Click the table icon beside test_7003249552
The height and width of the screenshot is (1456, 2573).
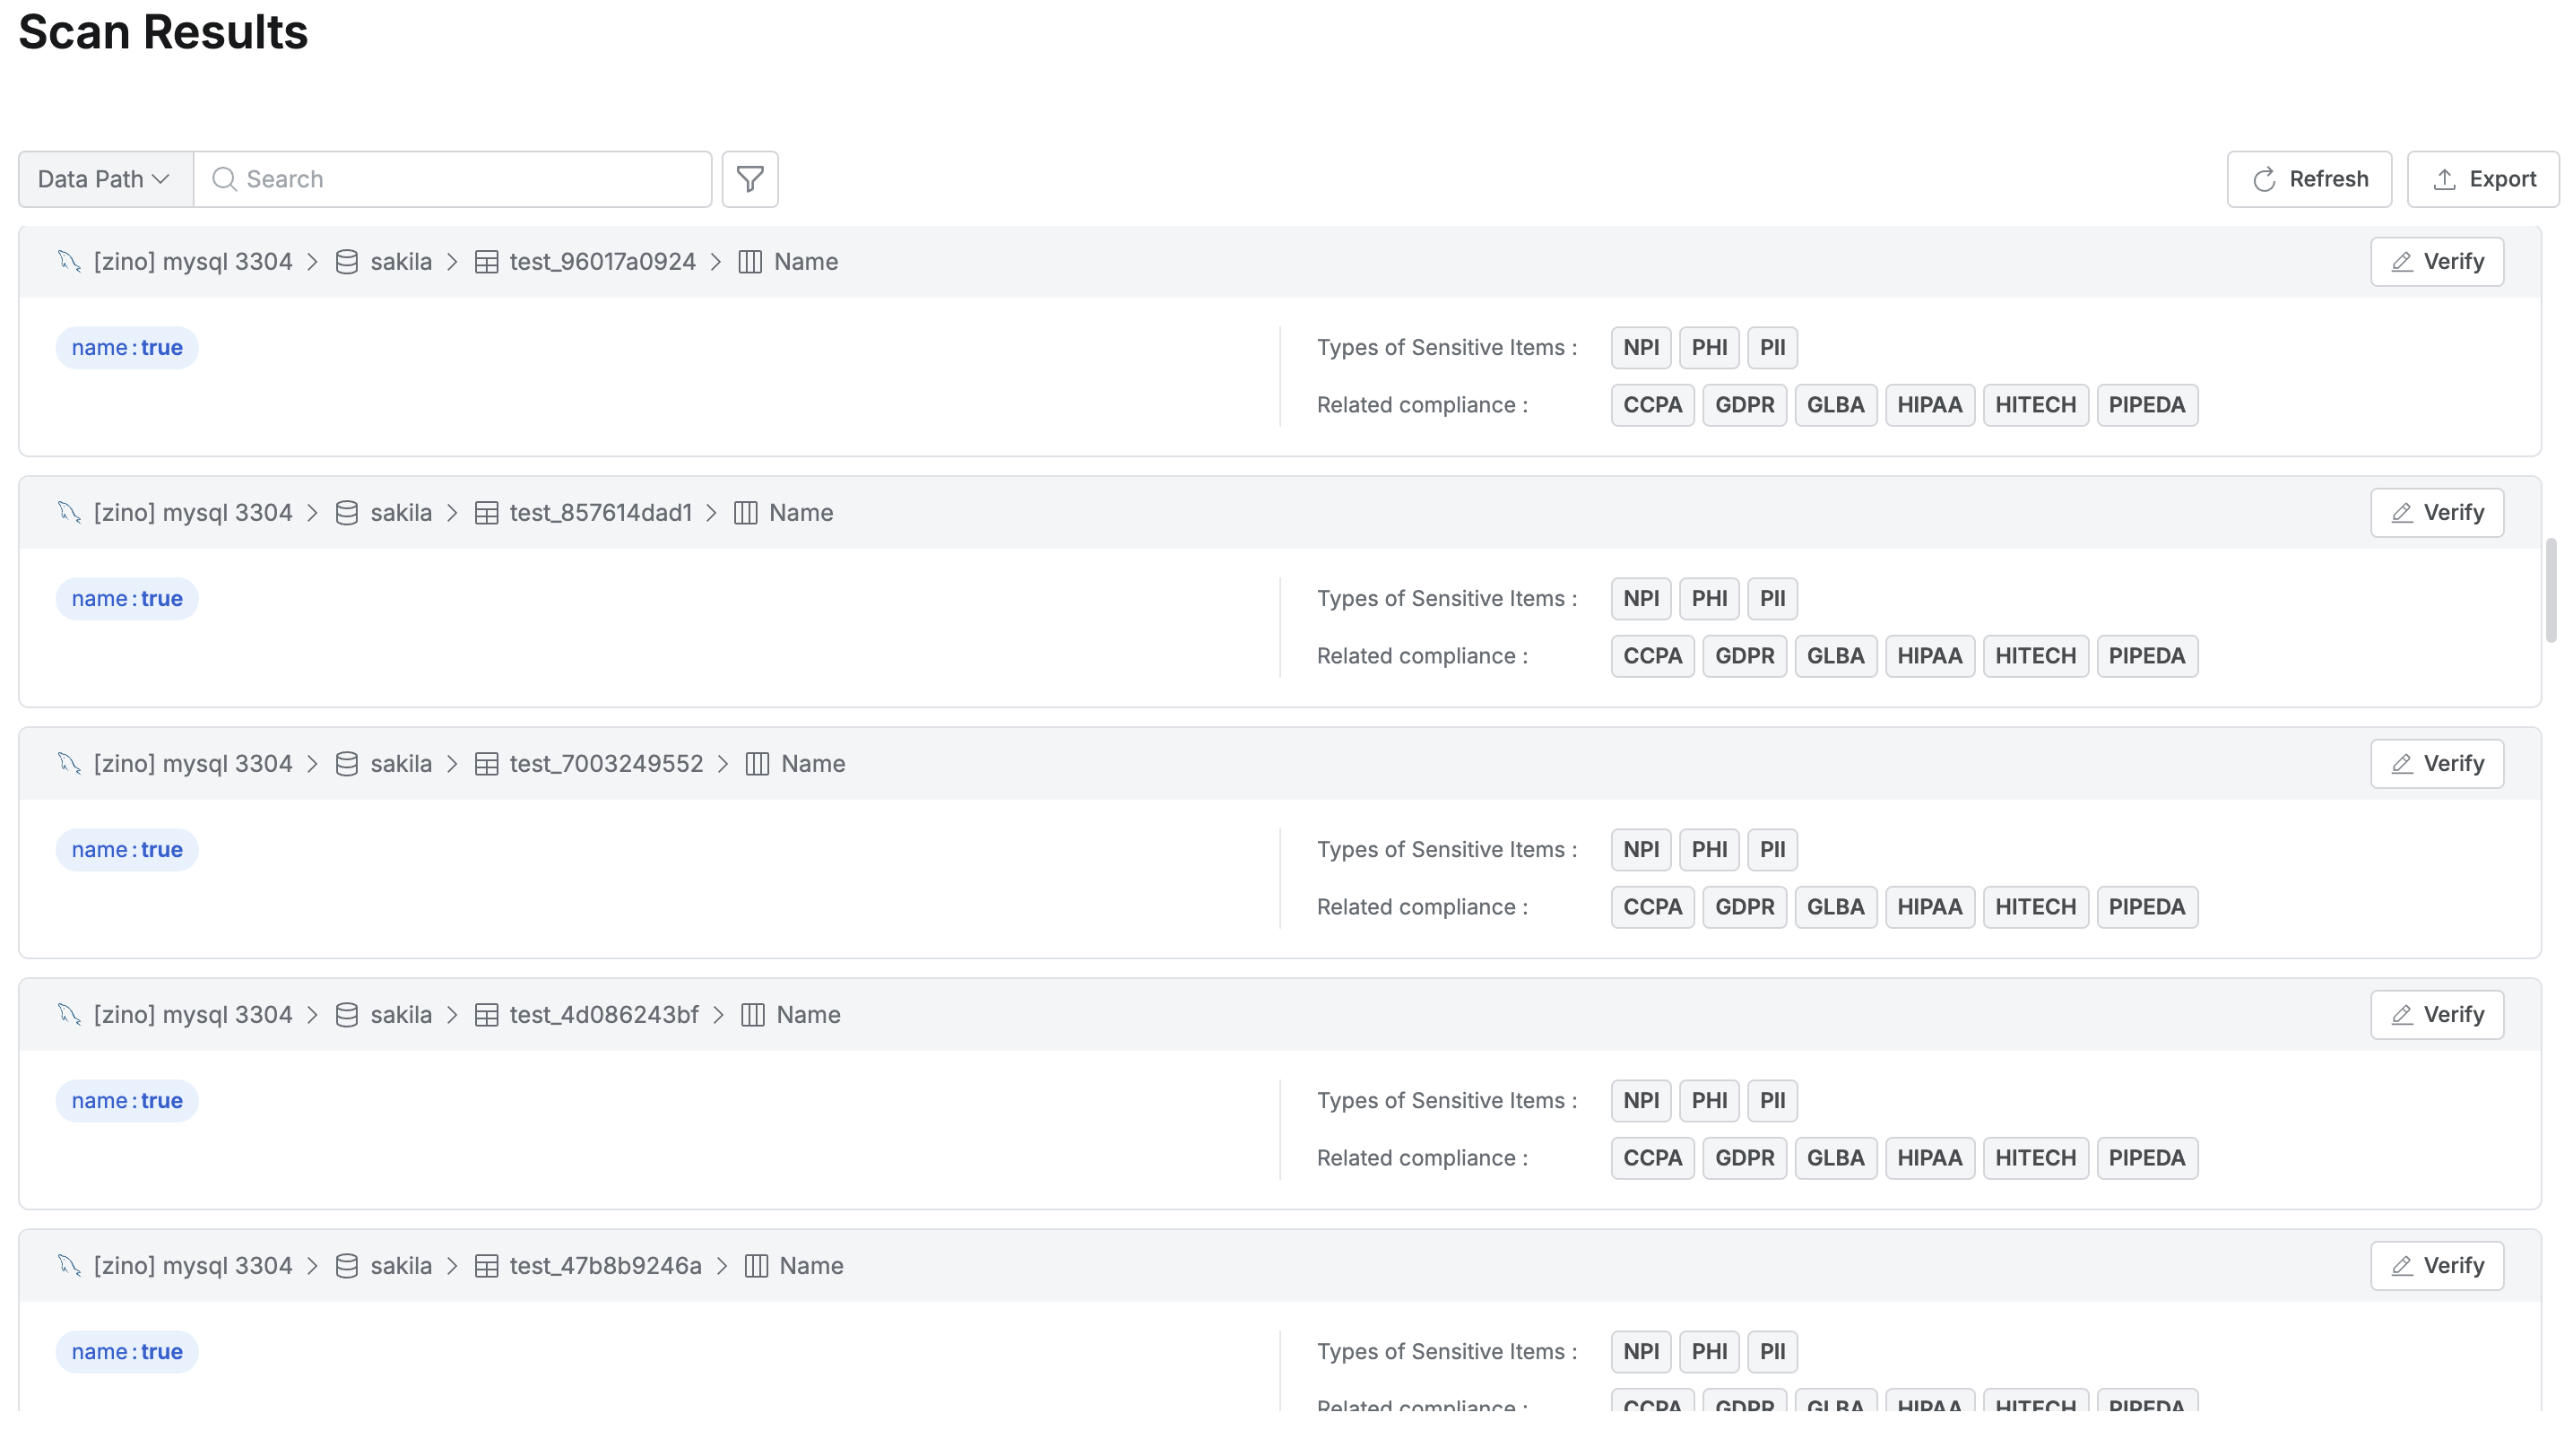[x=486, y=764]
